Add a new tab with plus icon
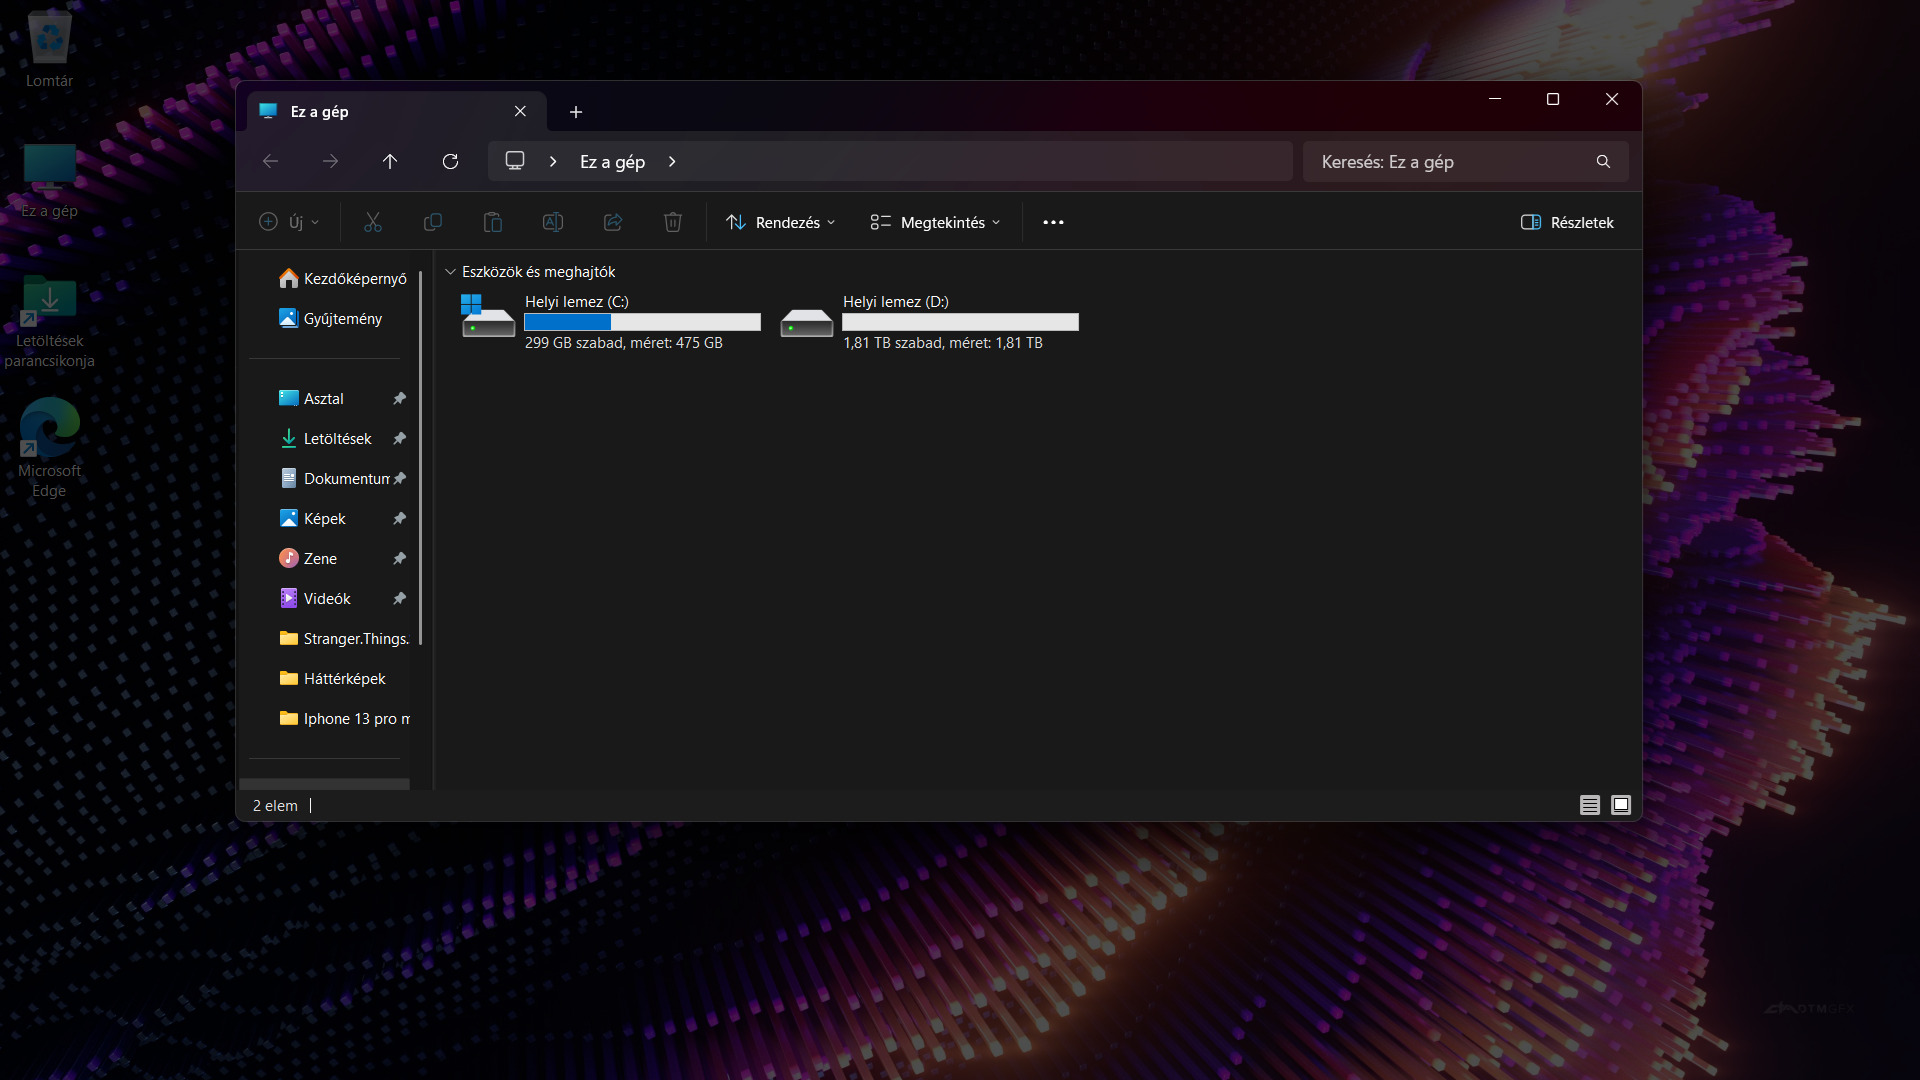The width and height of the screenshot is (1920, 1080). click(x=576, y=112)
